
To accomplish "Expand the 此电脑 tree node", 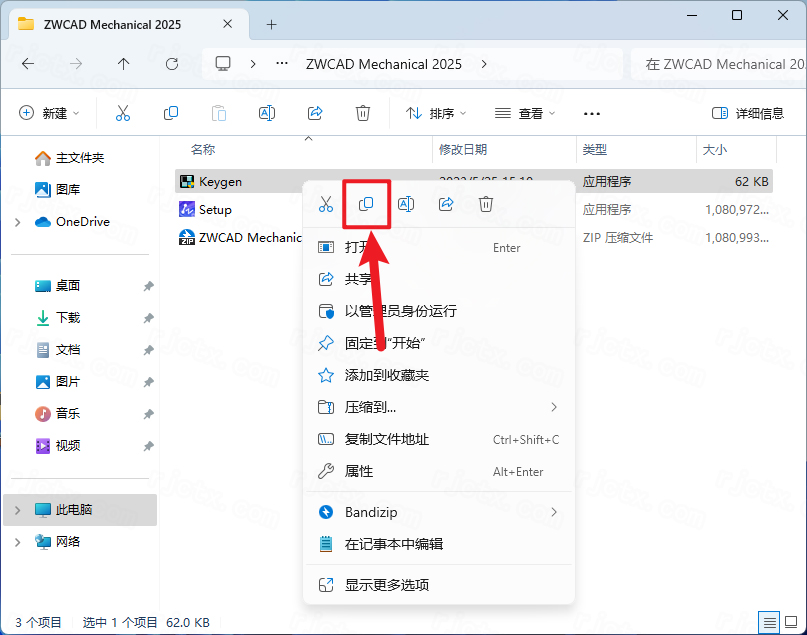I will point(17,510).
